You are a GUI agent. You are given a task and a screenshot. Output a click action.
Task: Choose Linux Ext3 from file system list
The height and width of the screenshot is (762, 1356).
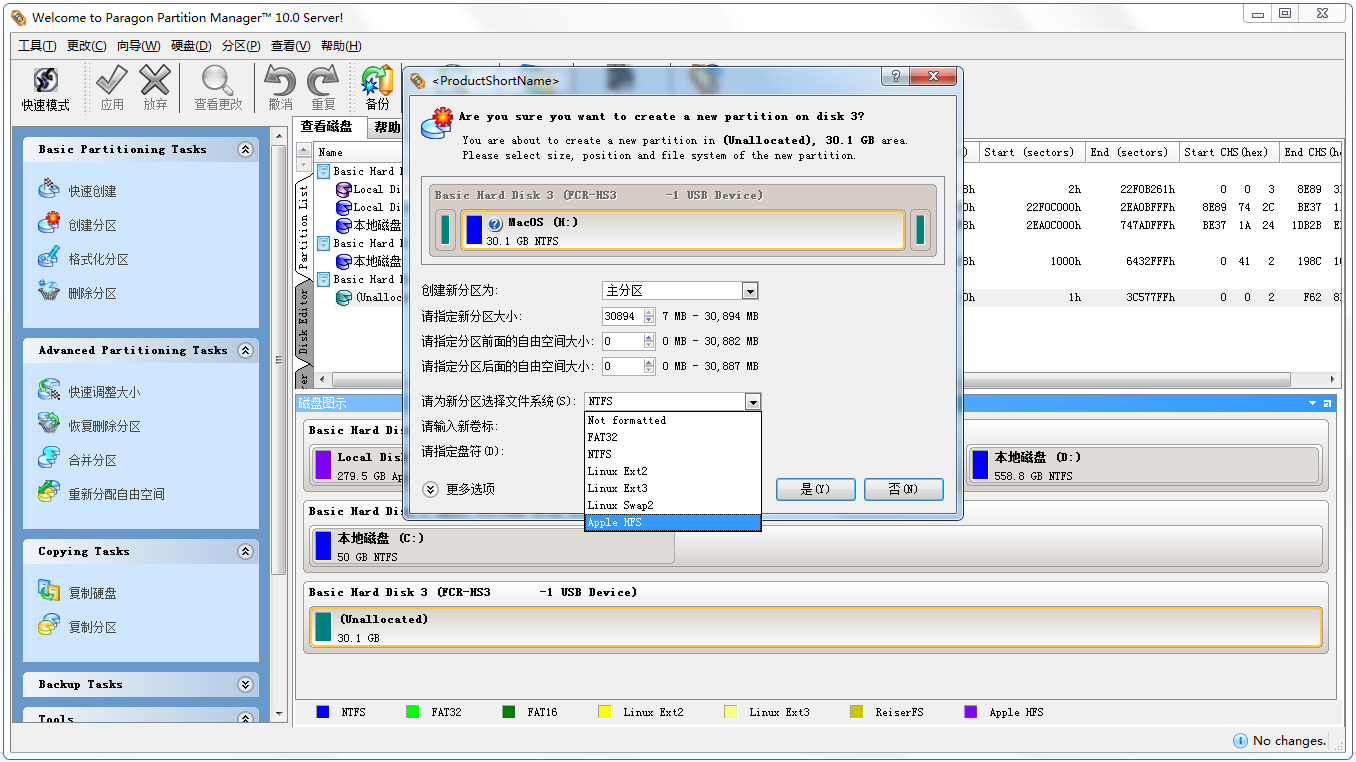tap(672, 488)
